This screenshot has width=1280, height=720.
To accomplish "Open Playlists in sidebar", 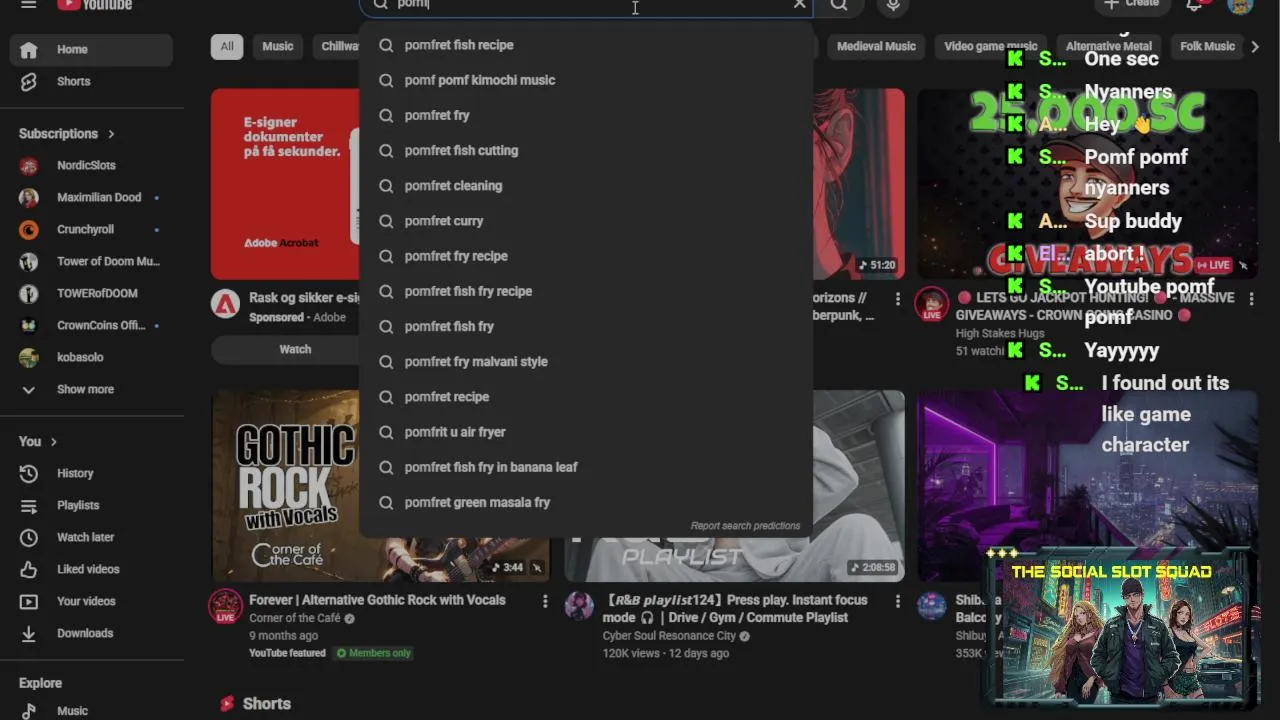I will (92, 505).
